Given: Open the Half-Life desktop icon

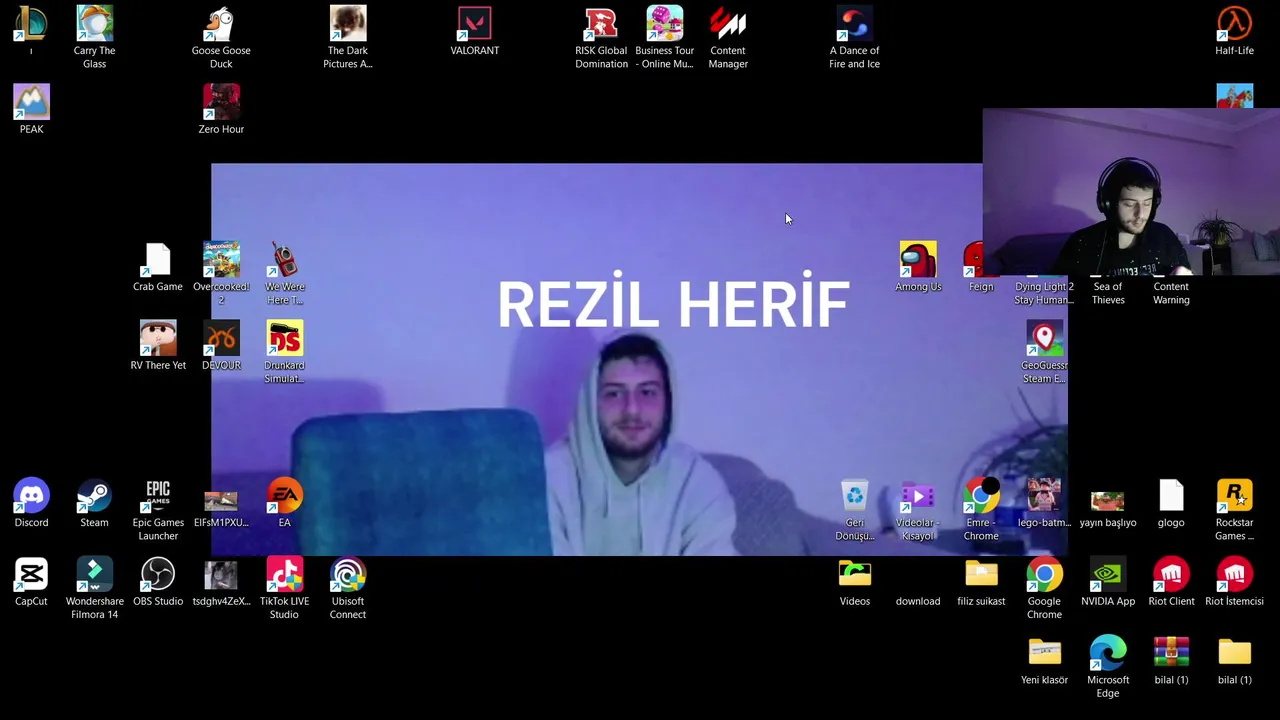Looking at the screenshot, I should coord(1234,24).
